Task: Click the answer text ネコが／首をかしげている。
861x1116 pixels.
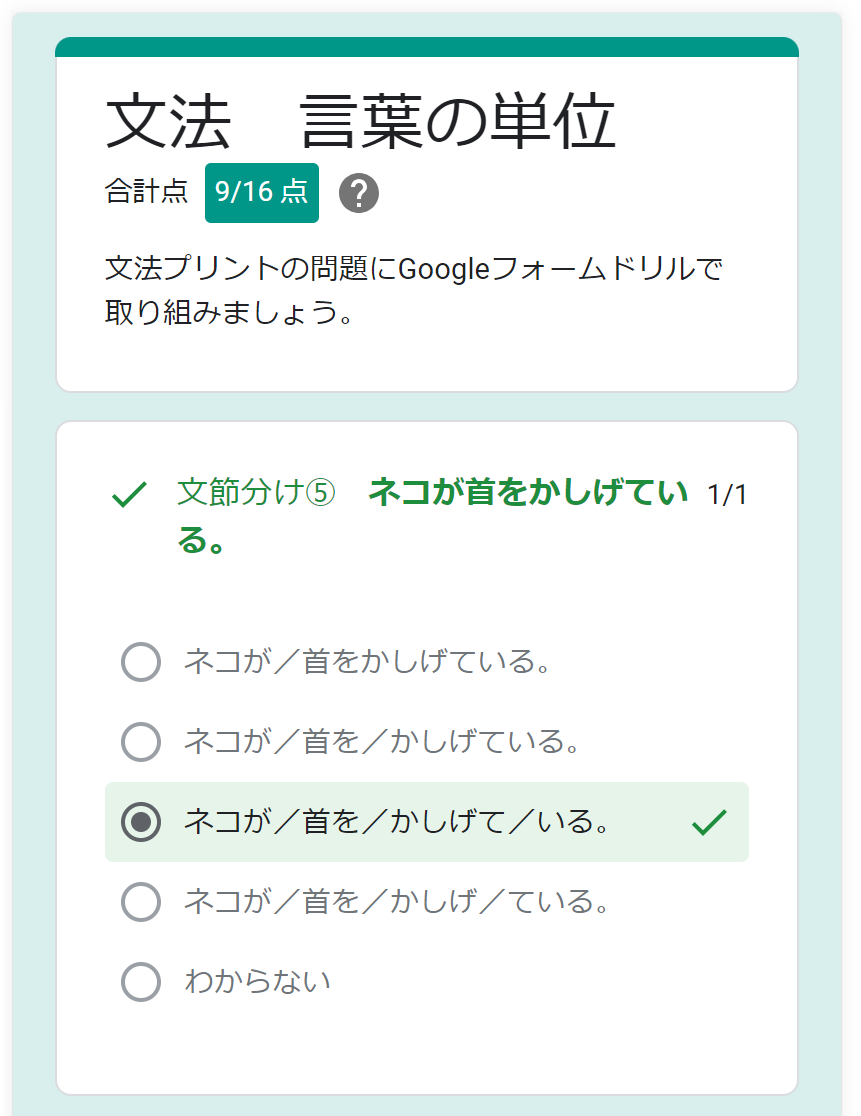Action: 367,662
